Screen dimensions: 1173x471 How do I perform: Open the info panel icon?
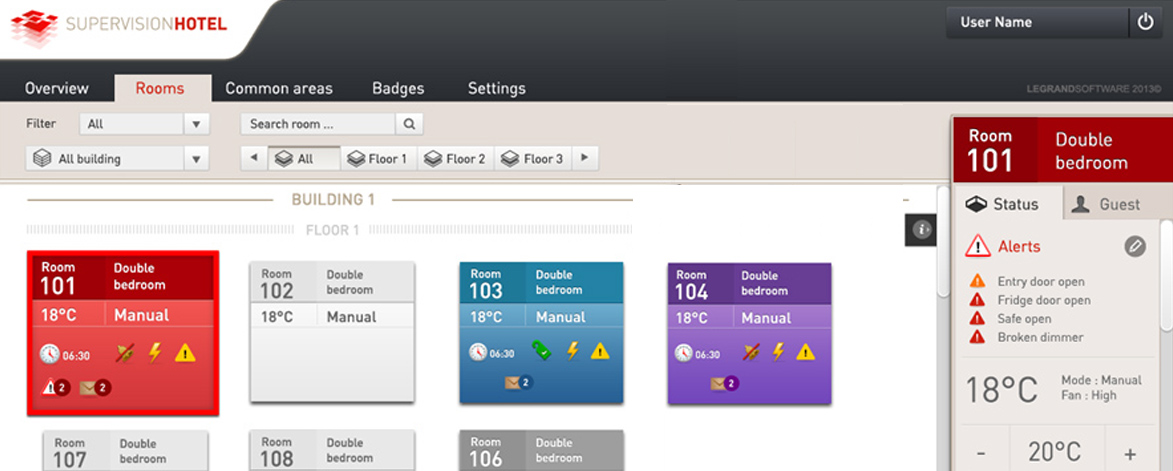pyautogui.click(x=921, y=230)
